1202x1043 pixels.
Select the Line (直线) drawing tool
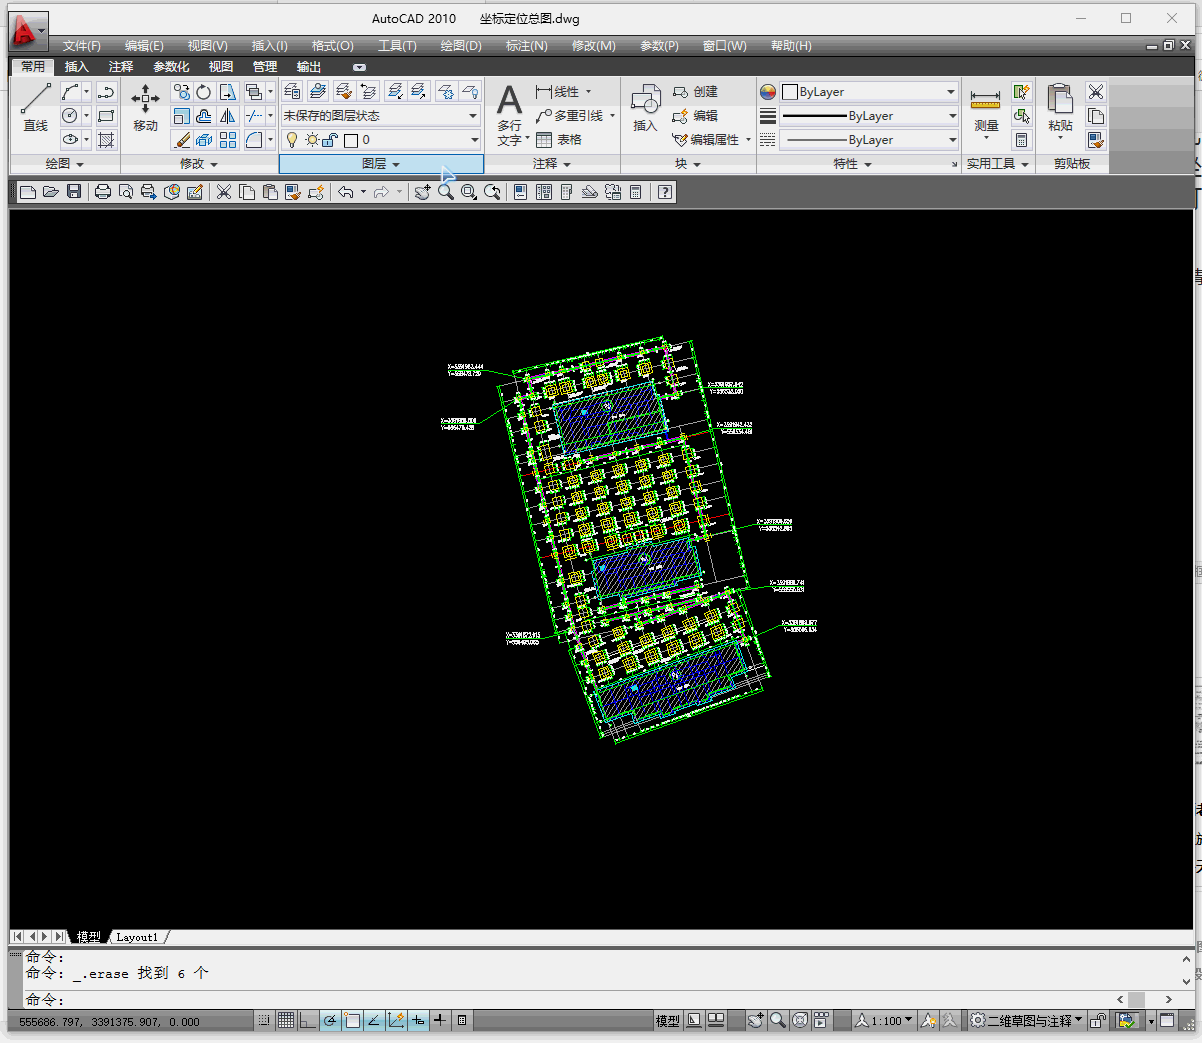coord(36,107)
